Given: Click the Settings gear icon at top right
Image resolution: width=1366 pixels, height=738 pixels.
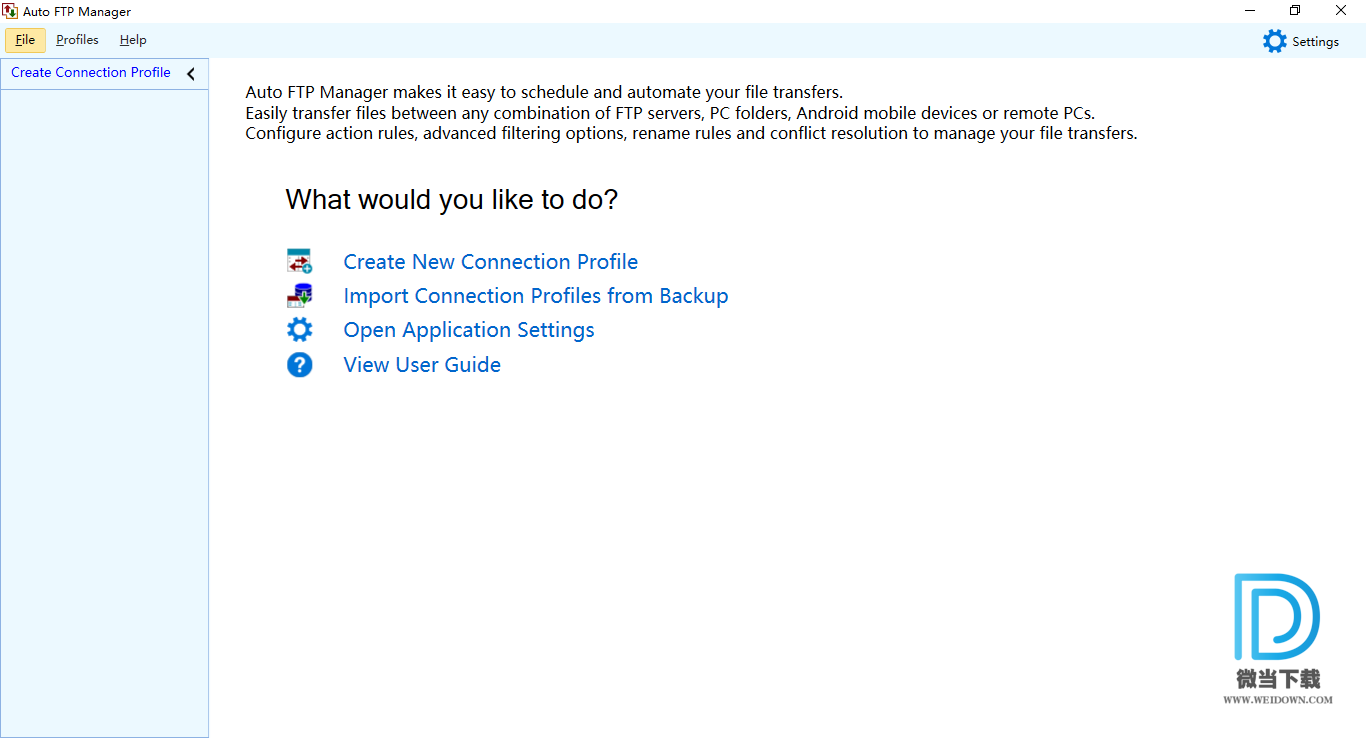Looking at the screenshot, I should 1274,41.
